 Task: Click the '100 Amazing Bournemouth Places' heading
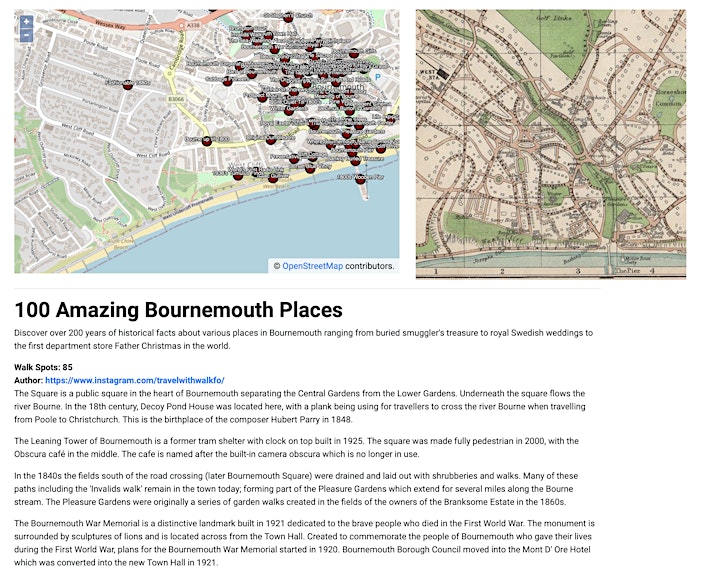click(x=178, y=309)
